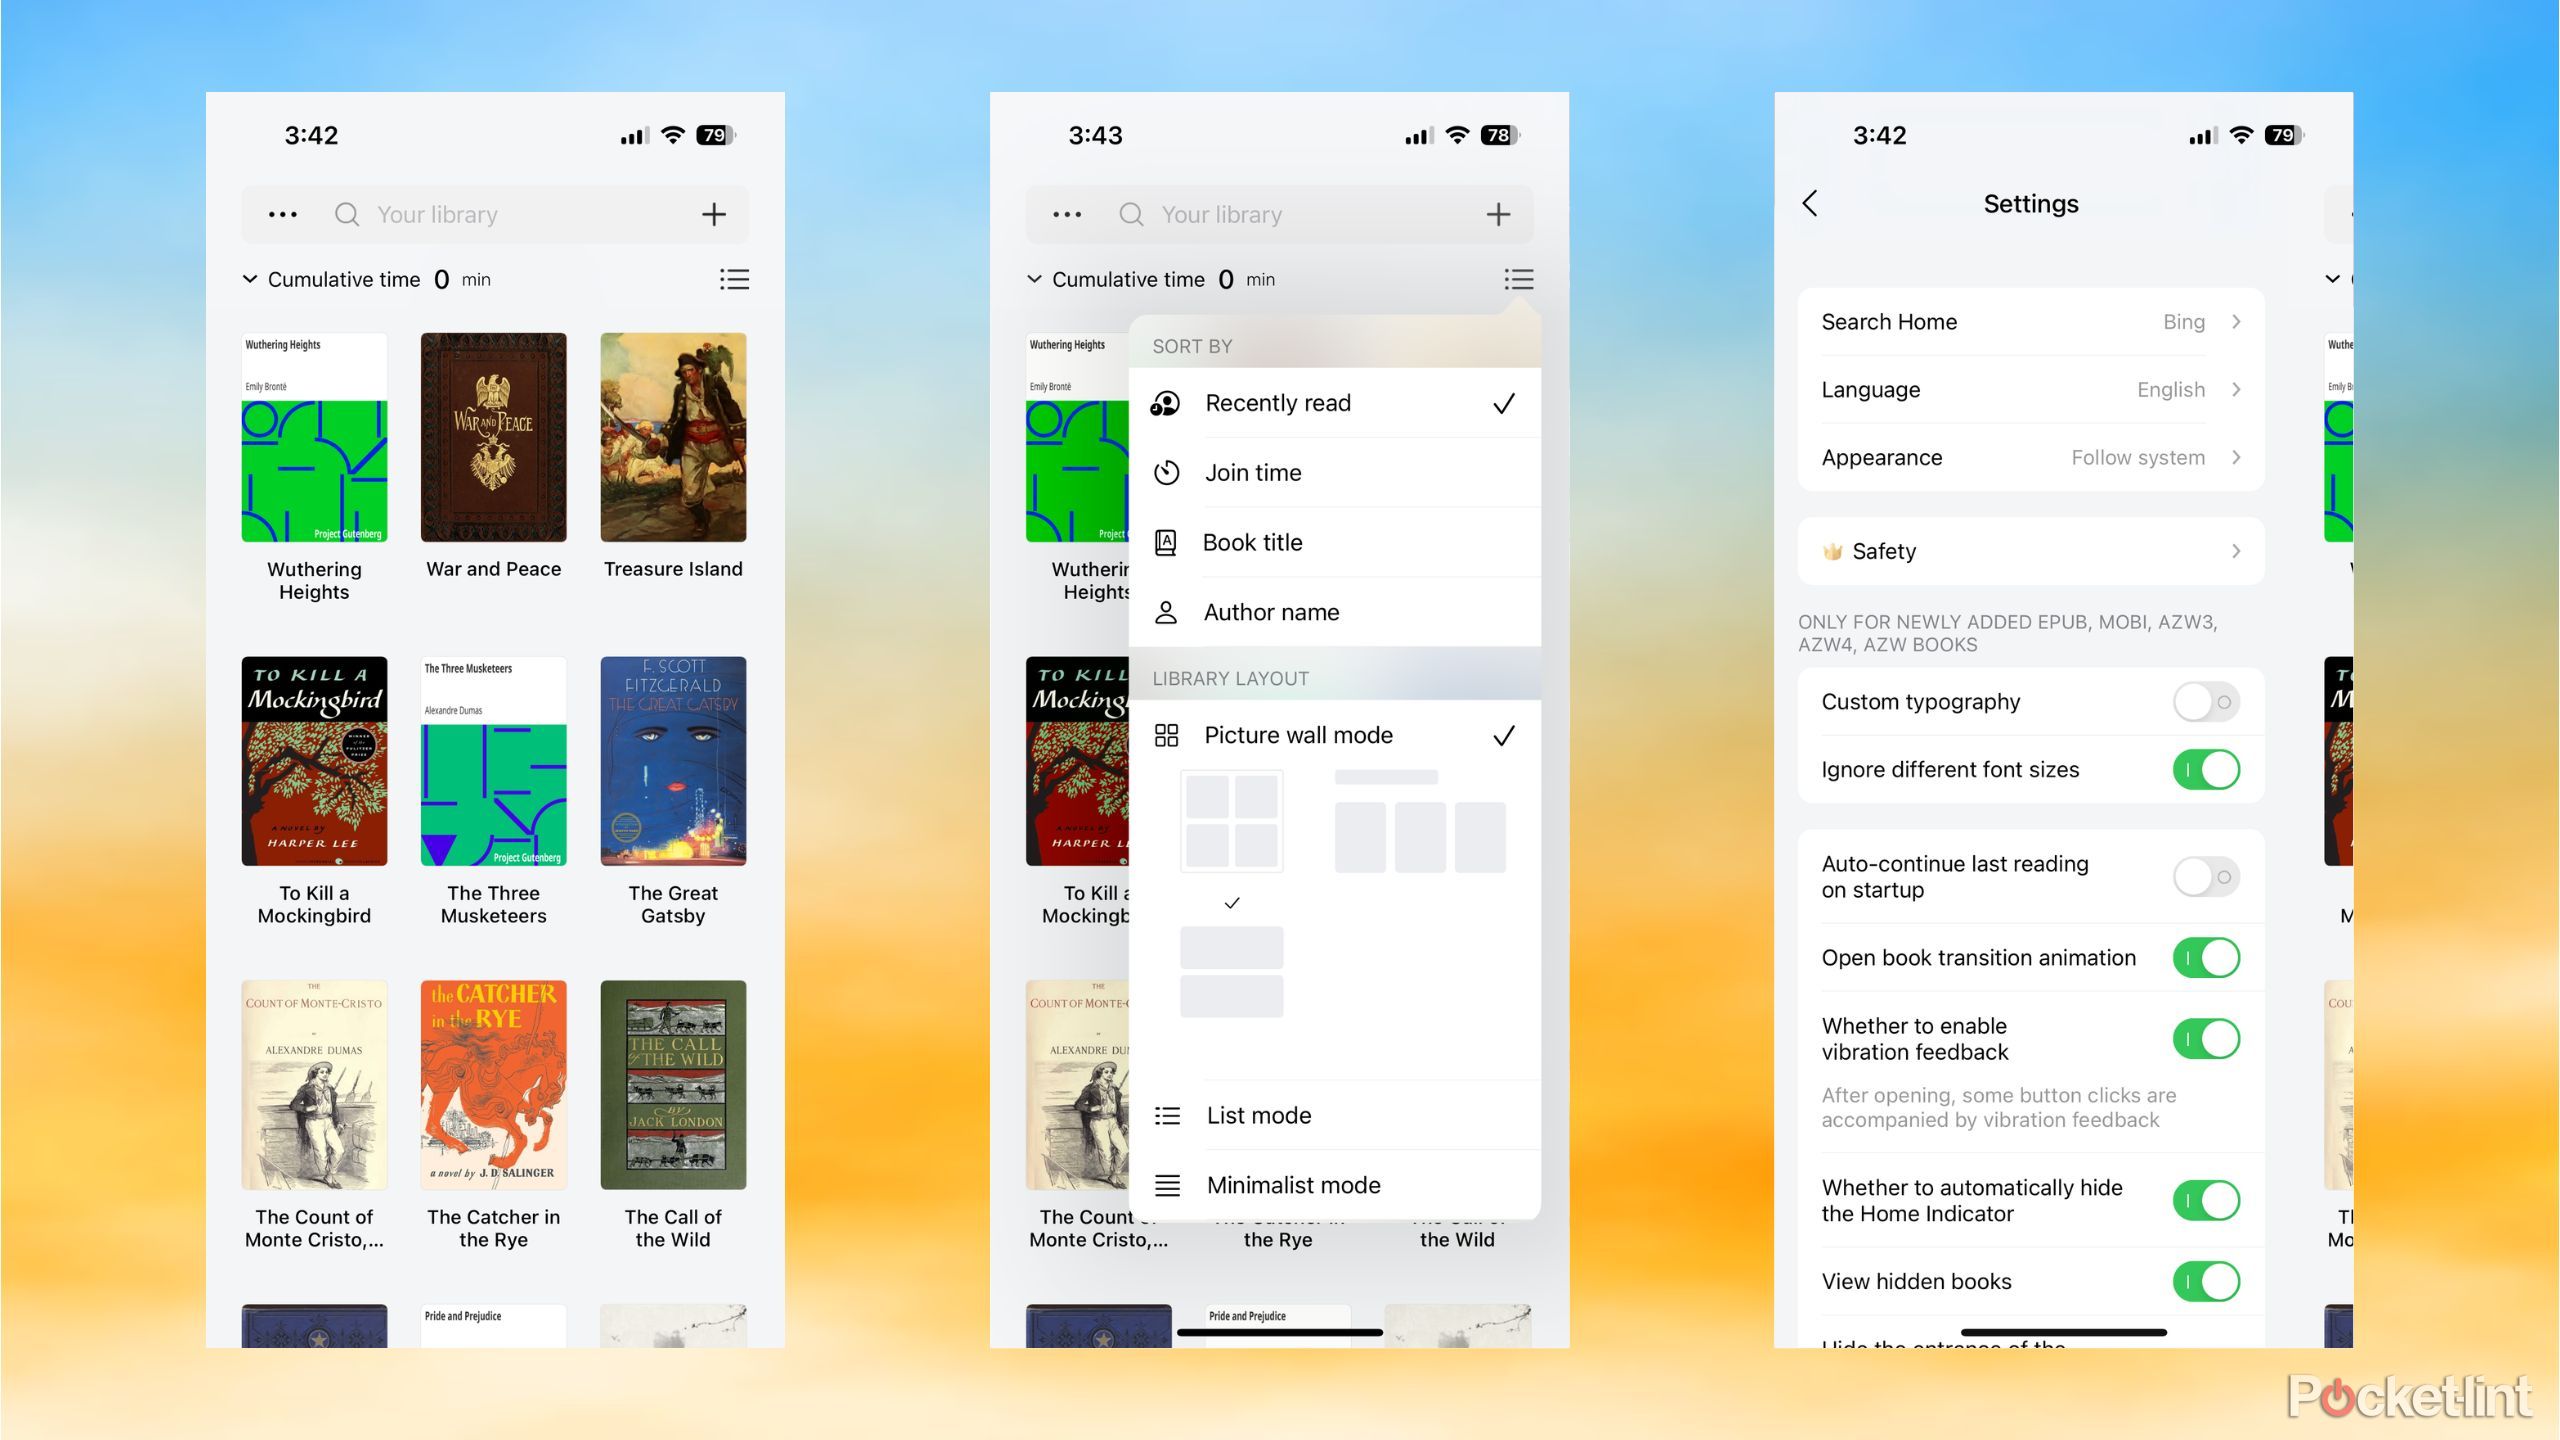Click the list mode icon

pos(1167,1115)
